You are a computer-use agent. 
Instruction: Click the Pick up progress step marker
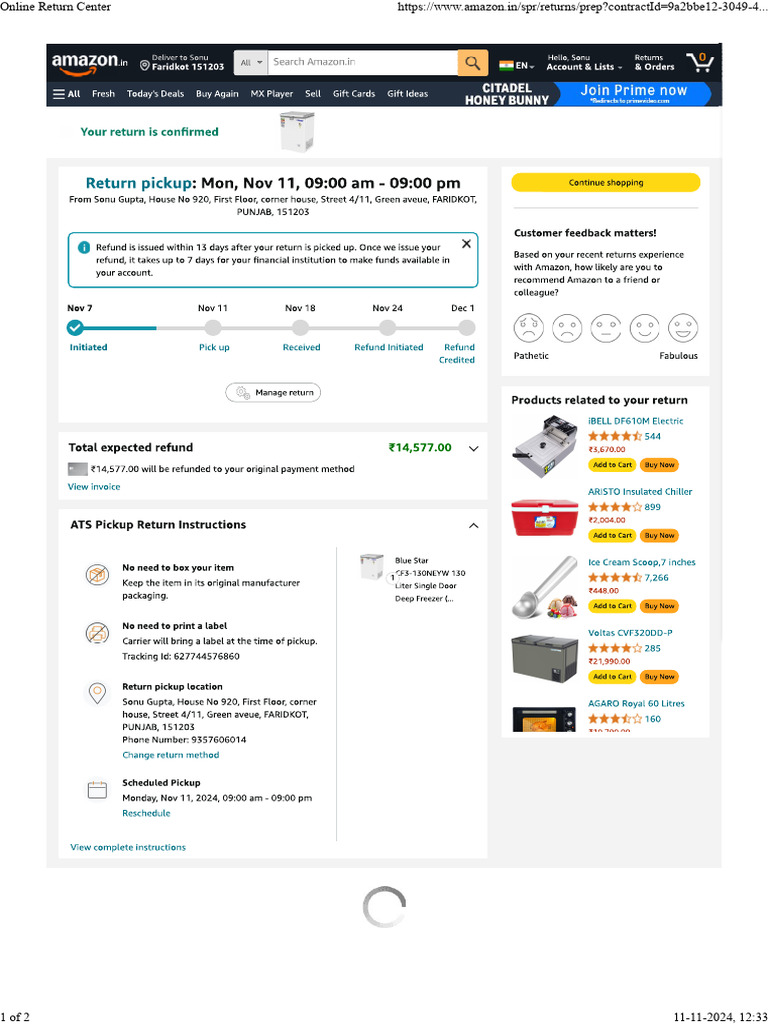point(213,328)
